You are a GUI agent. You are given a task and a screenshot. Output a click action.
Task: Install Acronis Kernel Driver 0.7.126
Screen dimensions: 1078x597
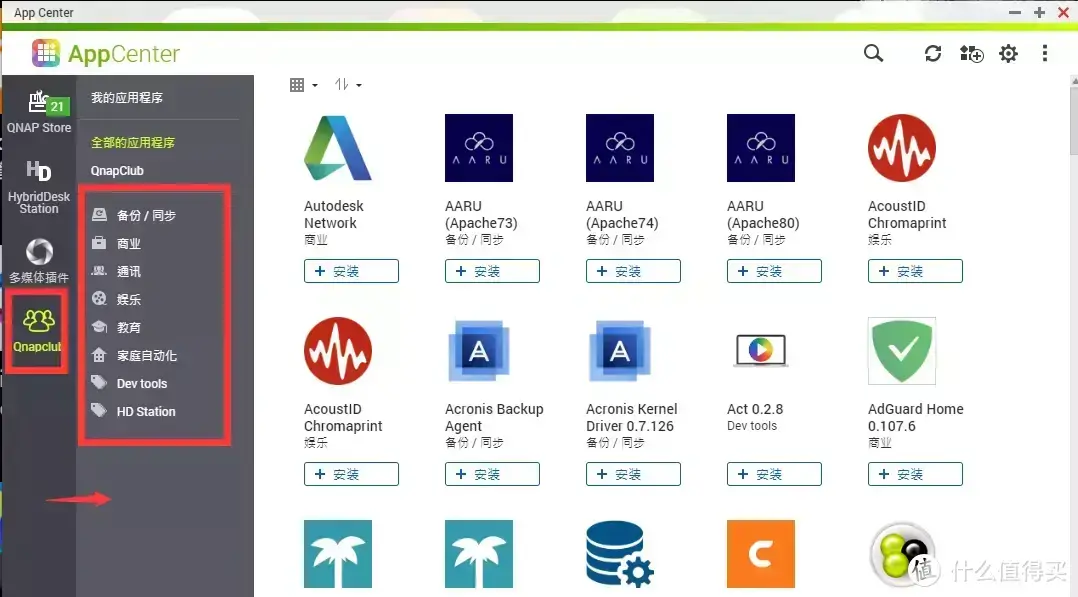(x=633, y=474)
